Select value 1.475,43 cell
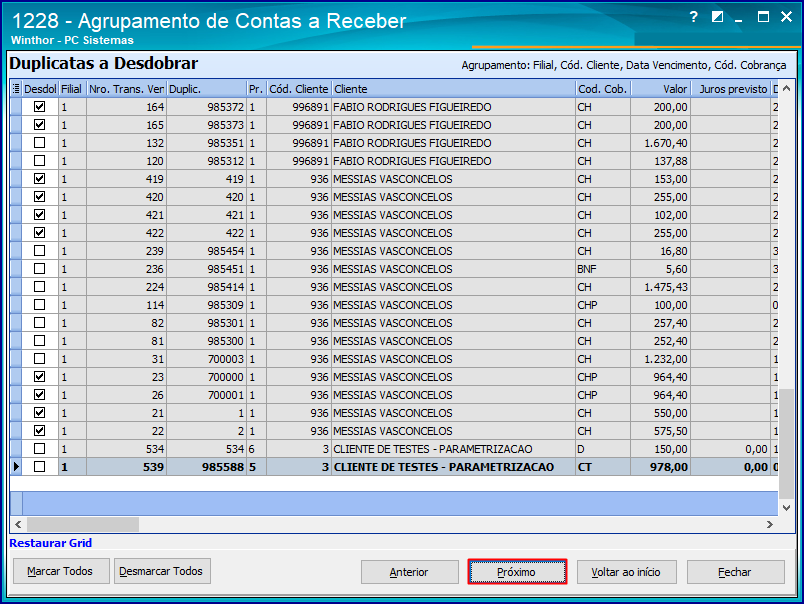This screenshot has height=604, width=804. click(660, 287)
